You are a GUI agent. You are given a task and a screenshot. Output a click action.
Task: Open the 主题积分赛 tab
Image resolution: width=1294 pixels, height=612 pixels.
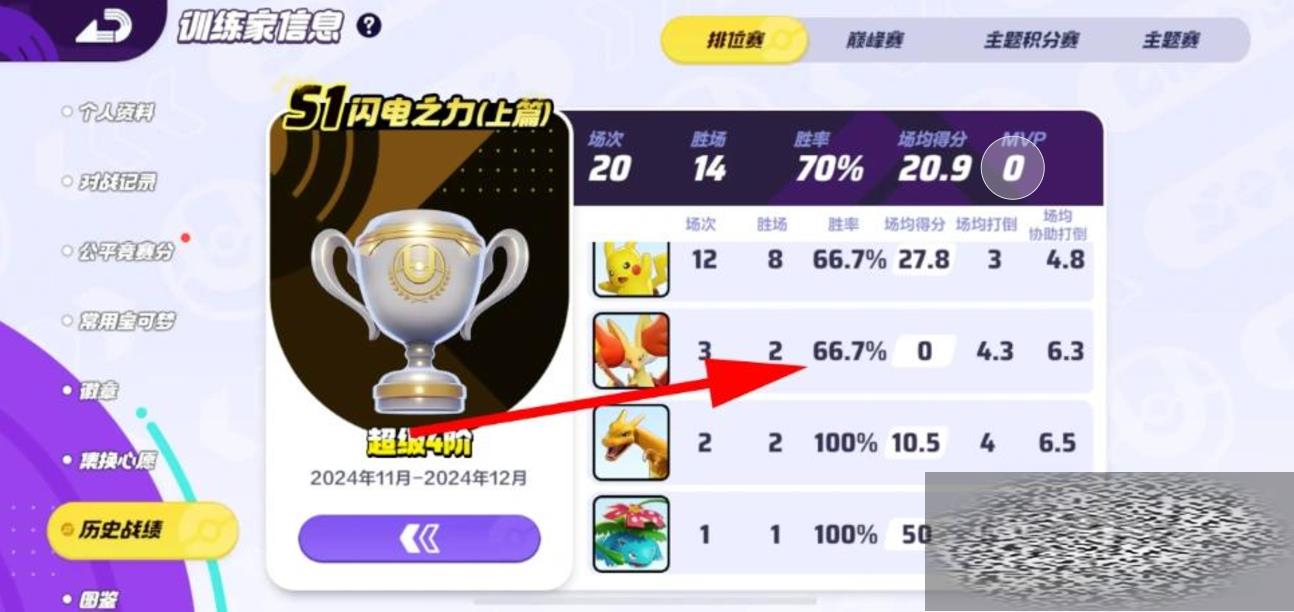pos(1031,40)
